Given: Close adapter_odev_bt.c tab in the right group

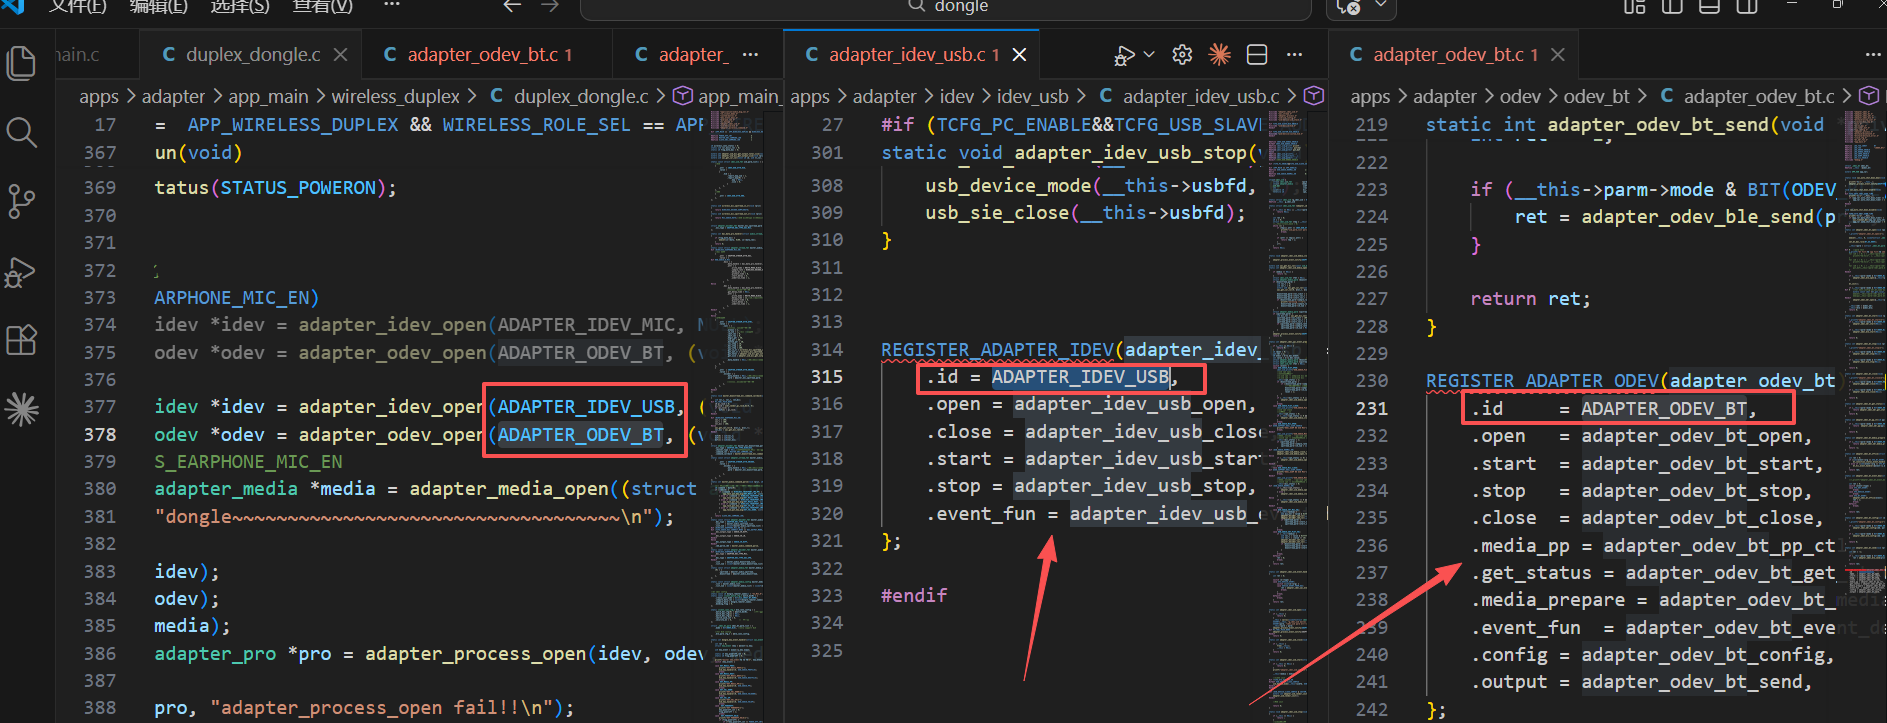Looking at the screenshot, I should pyautogui.click(x=1557, y=55).
